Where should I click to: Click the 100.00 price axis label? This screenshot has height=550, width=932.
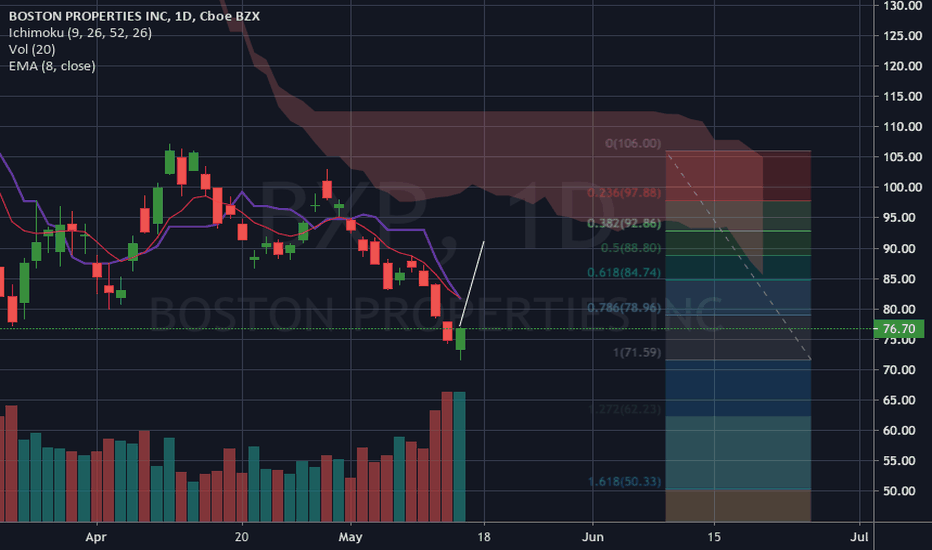pos(902,187)
